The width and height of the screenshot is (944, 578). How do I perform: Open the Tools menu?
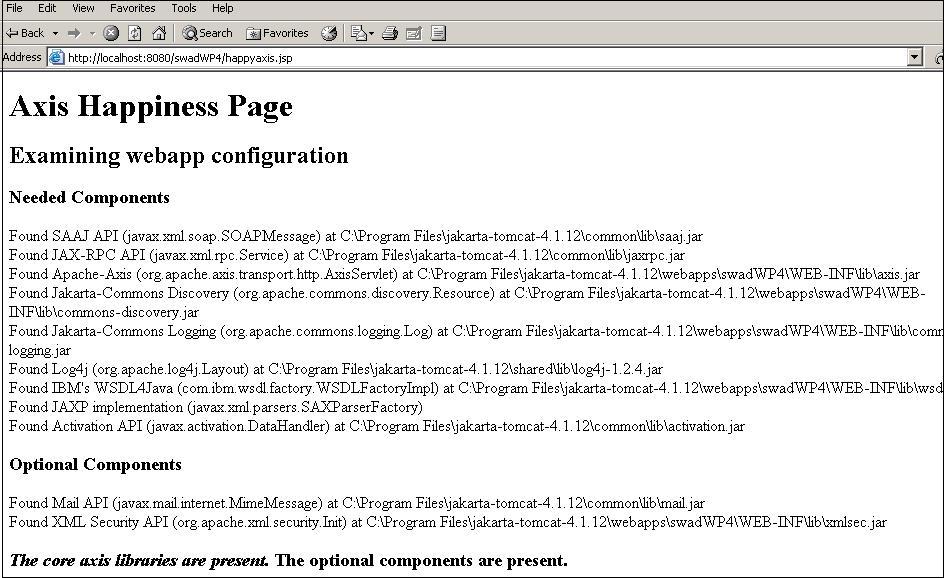(x=183, y=8)
